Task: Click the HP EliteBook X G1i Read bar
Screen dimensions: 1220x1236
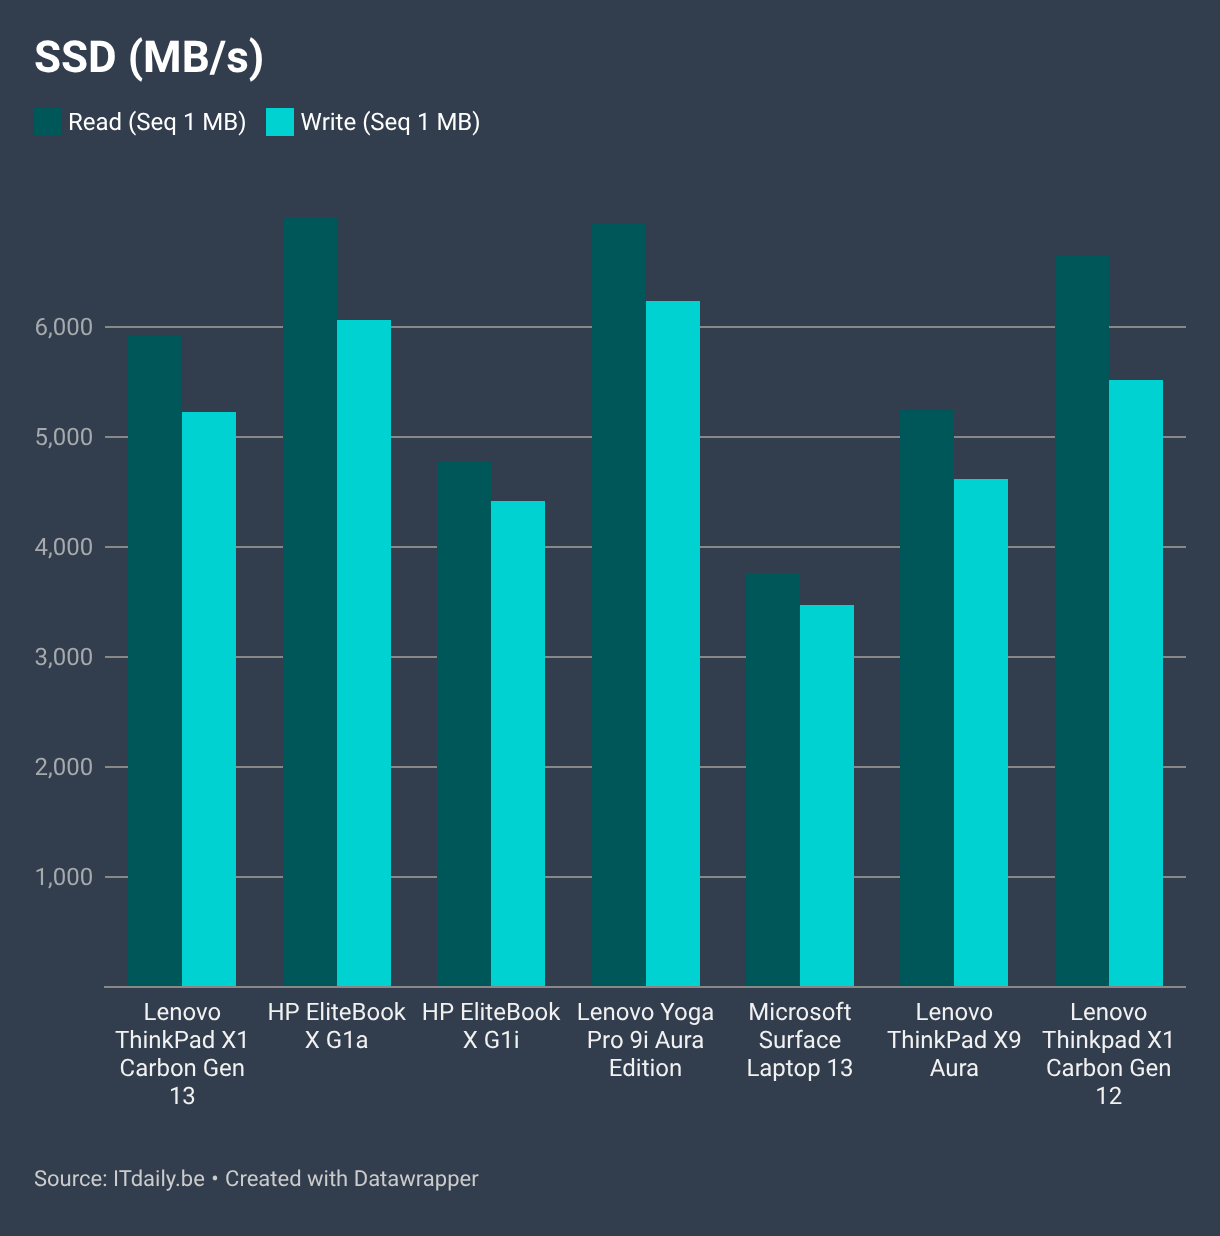Action: click(x=464, y=724)
